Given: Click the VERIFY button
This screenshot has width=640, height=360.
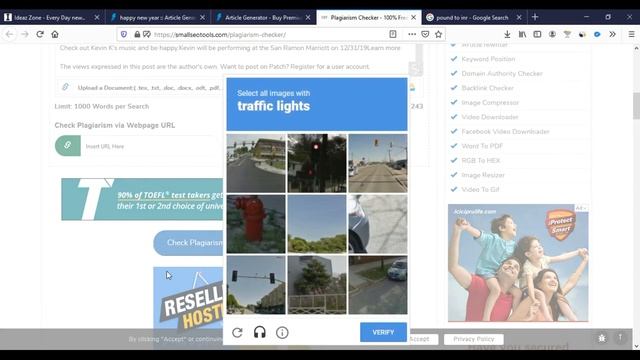Looking at the screenshot, I should pos(383,332).
